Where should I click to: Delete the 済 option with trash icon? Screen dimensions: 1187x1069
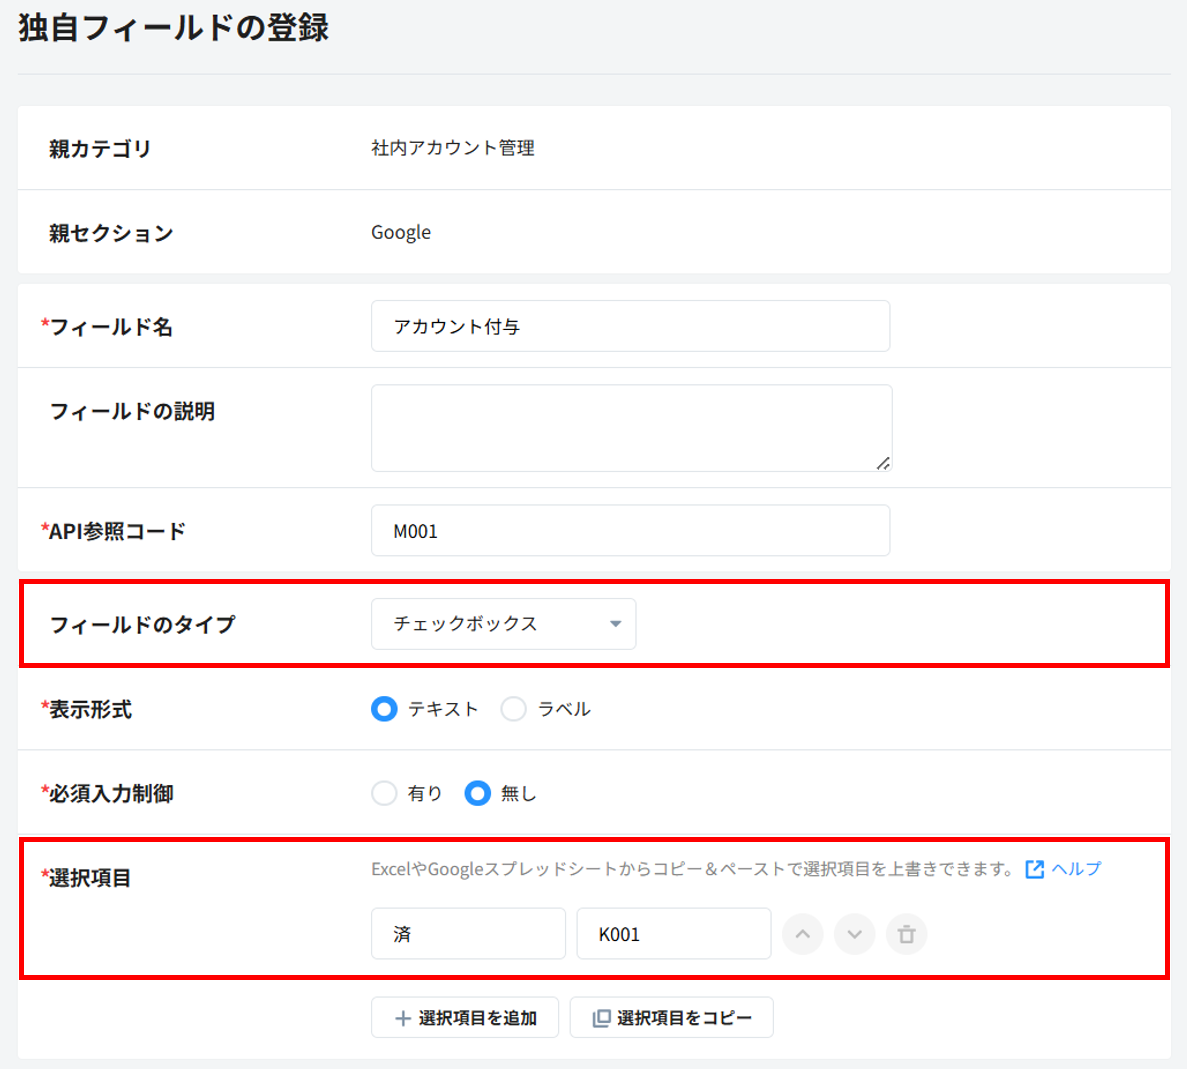coord(906,934)
